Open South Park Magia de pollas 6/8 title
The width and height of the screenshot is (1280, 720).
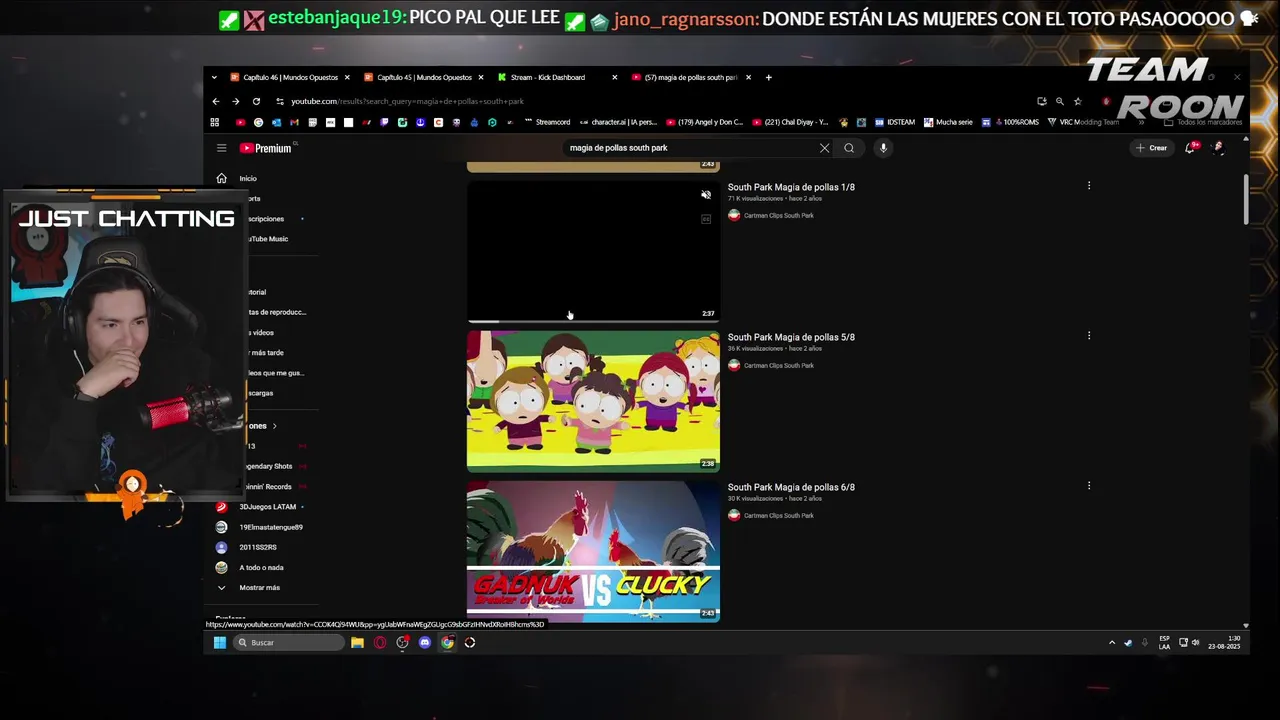click(x=791, y=487)
